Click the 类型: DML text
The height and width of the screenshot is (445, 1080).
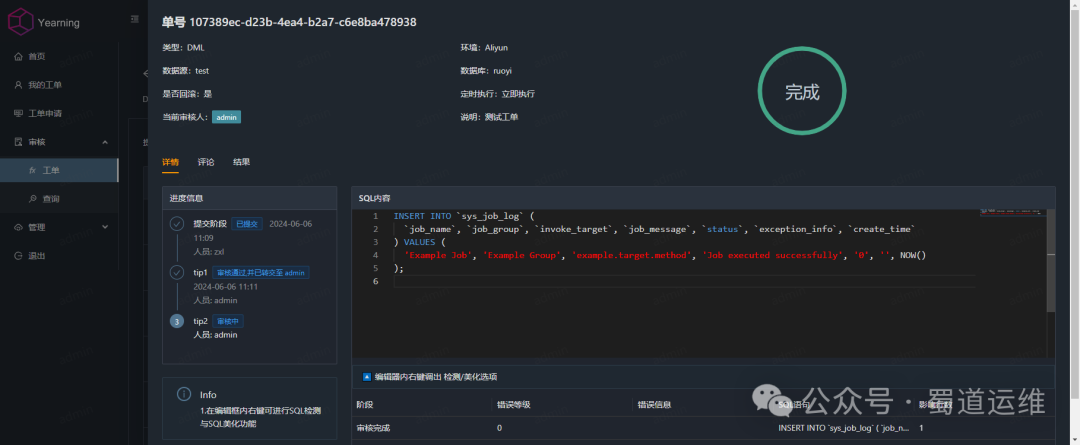pyautogui.click(x=183, y=48)
